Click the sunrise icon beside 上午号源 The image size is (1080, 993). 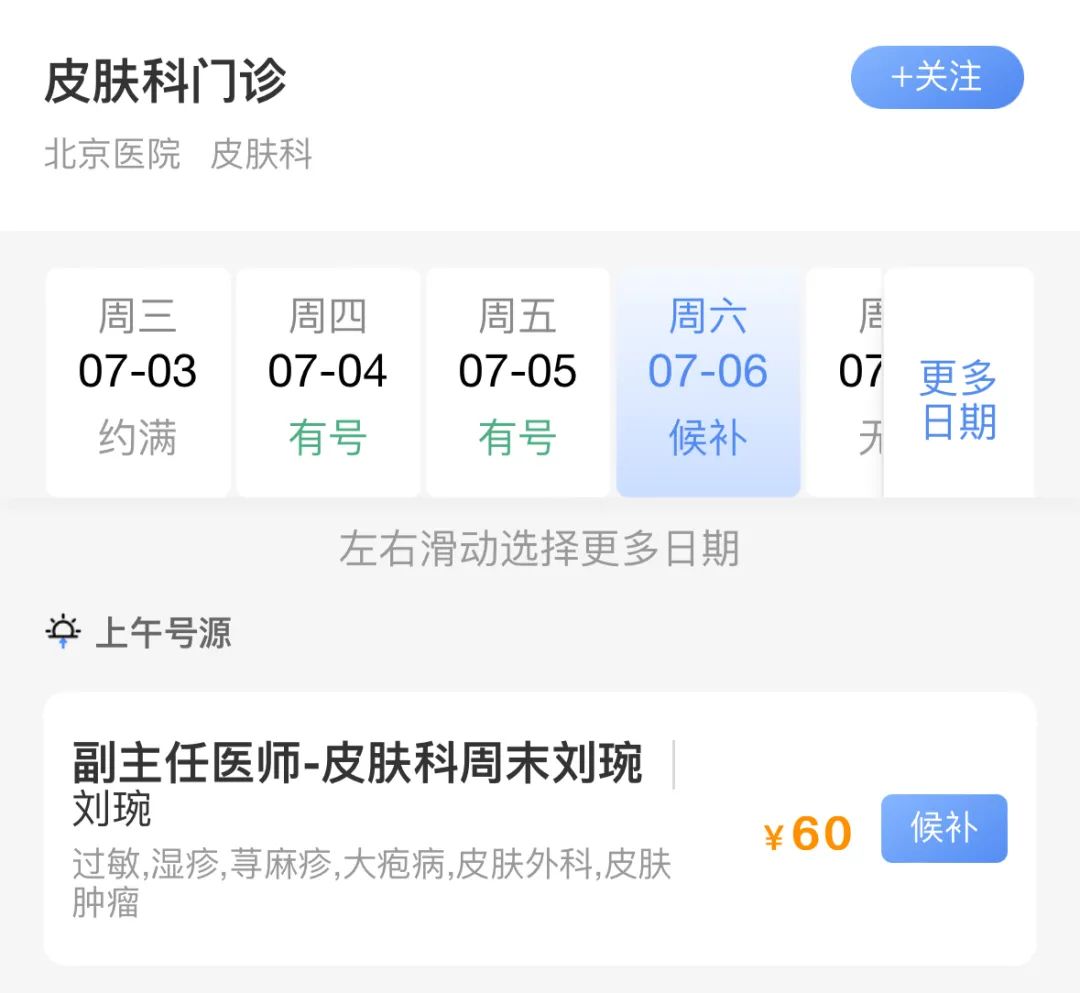tap(63, 632)
